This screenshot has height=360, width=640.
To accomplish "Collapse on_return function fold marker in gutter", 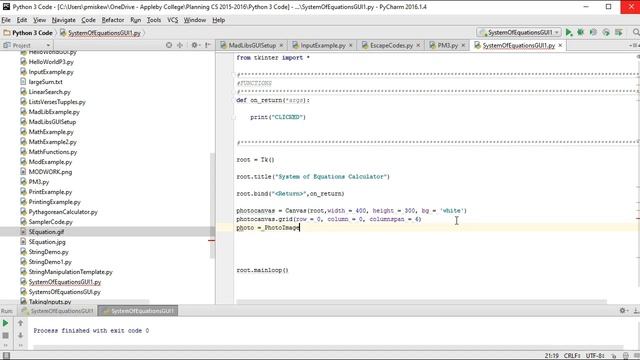I will (234, 100).
